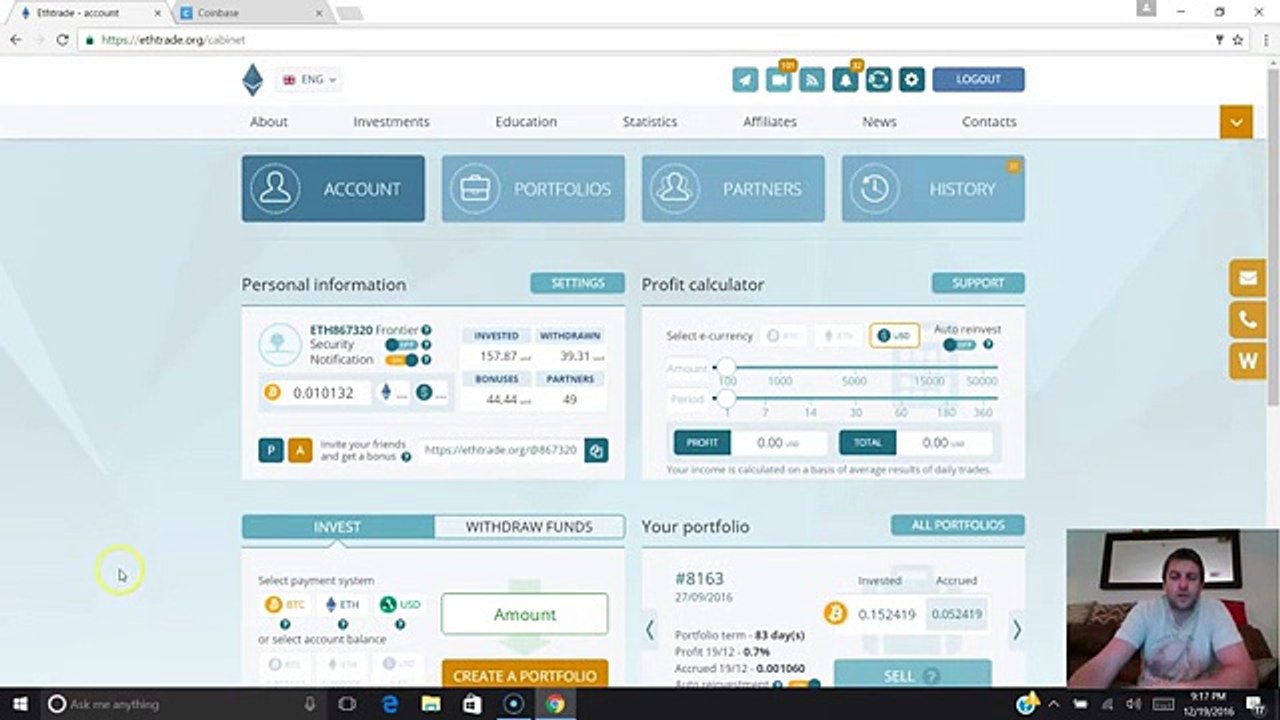Image resolution: width=1280 pixels, height=720 pixels.
Task: Switch to the INVEST tab
Action: [337, 526]
